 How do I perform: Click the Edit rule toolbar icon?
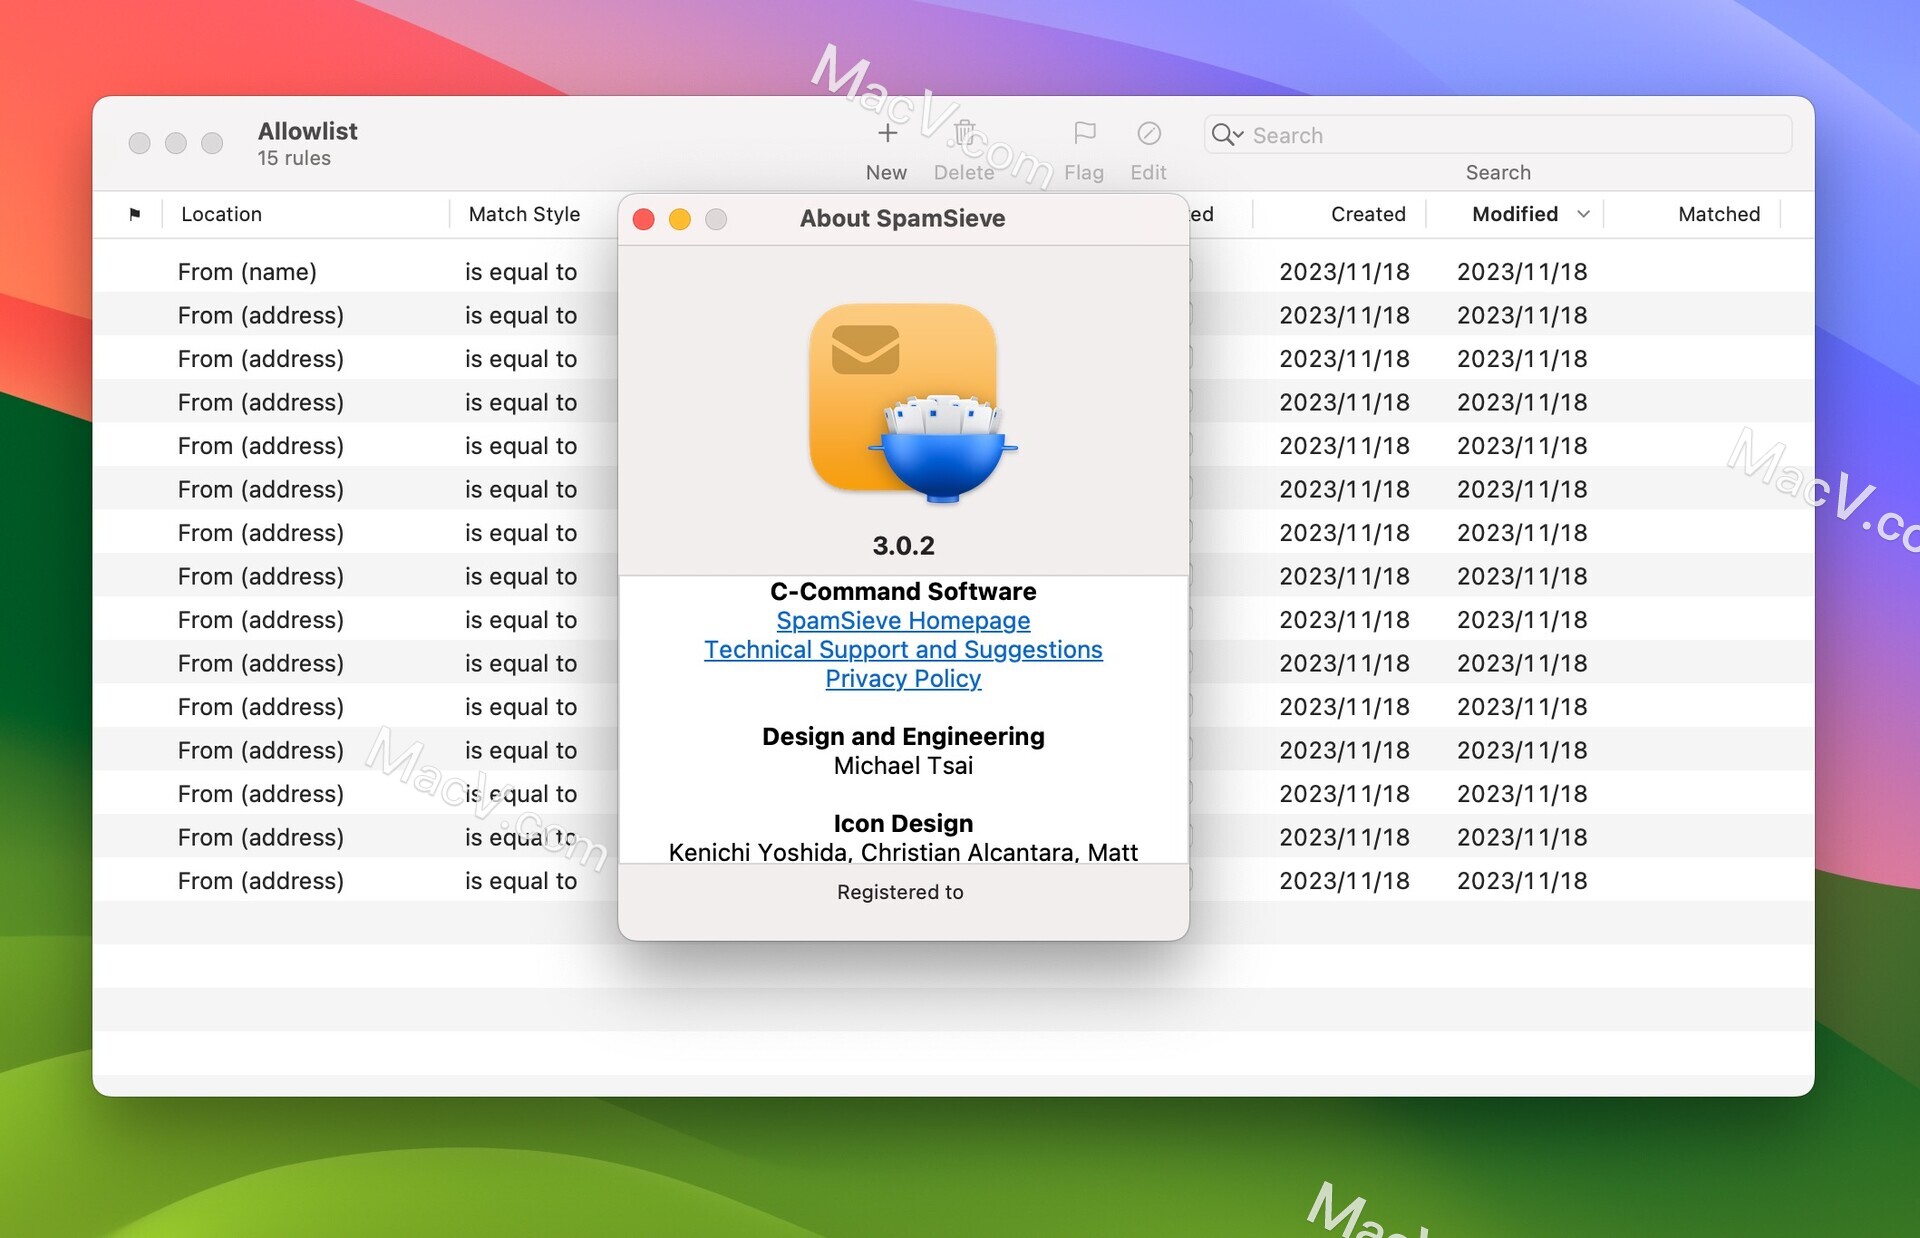tap(1148, 133)
